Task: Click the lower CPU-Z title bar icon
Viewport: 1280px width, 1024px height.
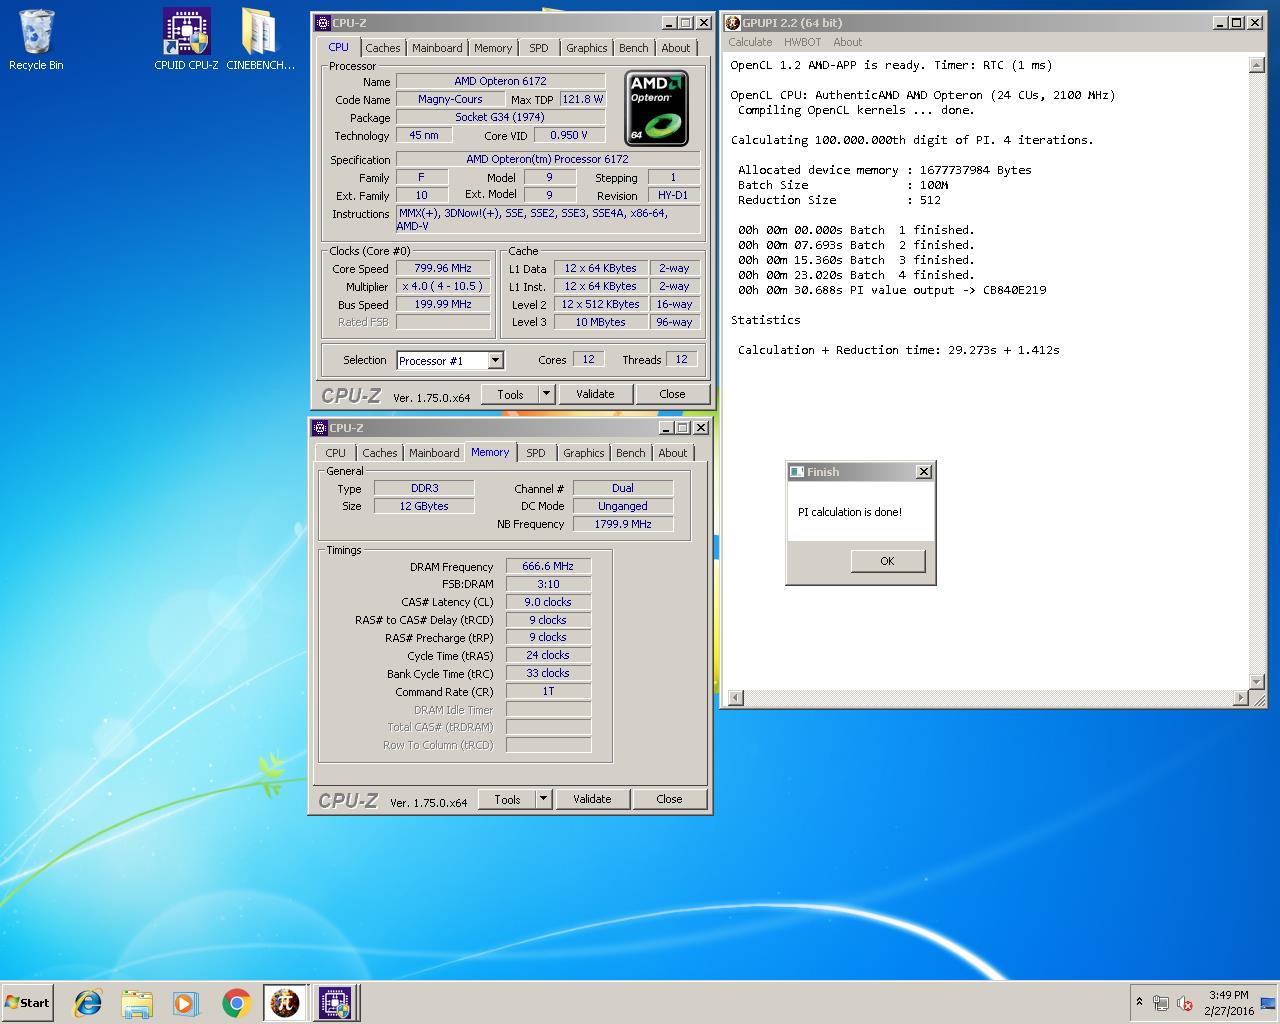Action: [x=320, y=428]
